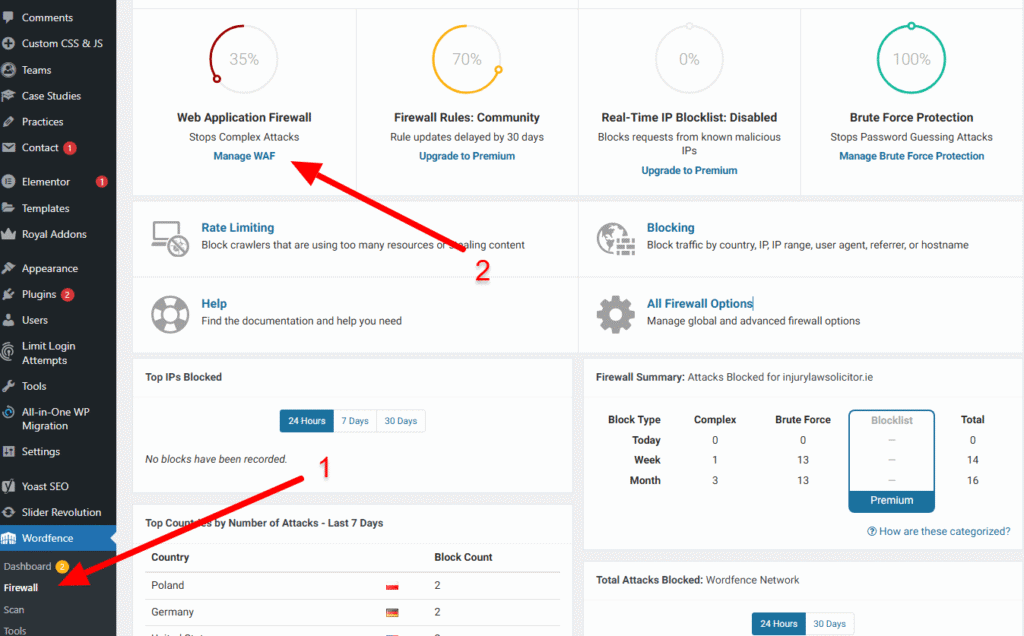Click the 35% Web Application Firewall progress circle
The width and height of the screenshot is (1024, 636).
[243, 59]
